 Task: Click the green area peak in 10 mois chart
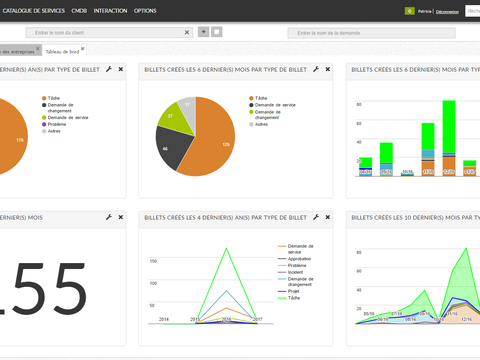[466, 248]
